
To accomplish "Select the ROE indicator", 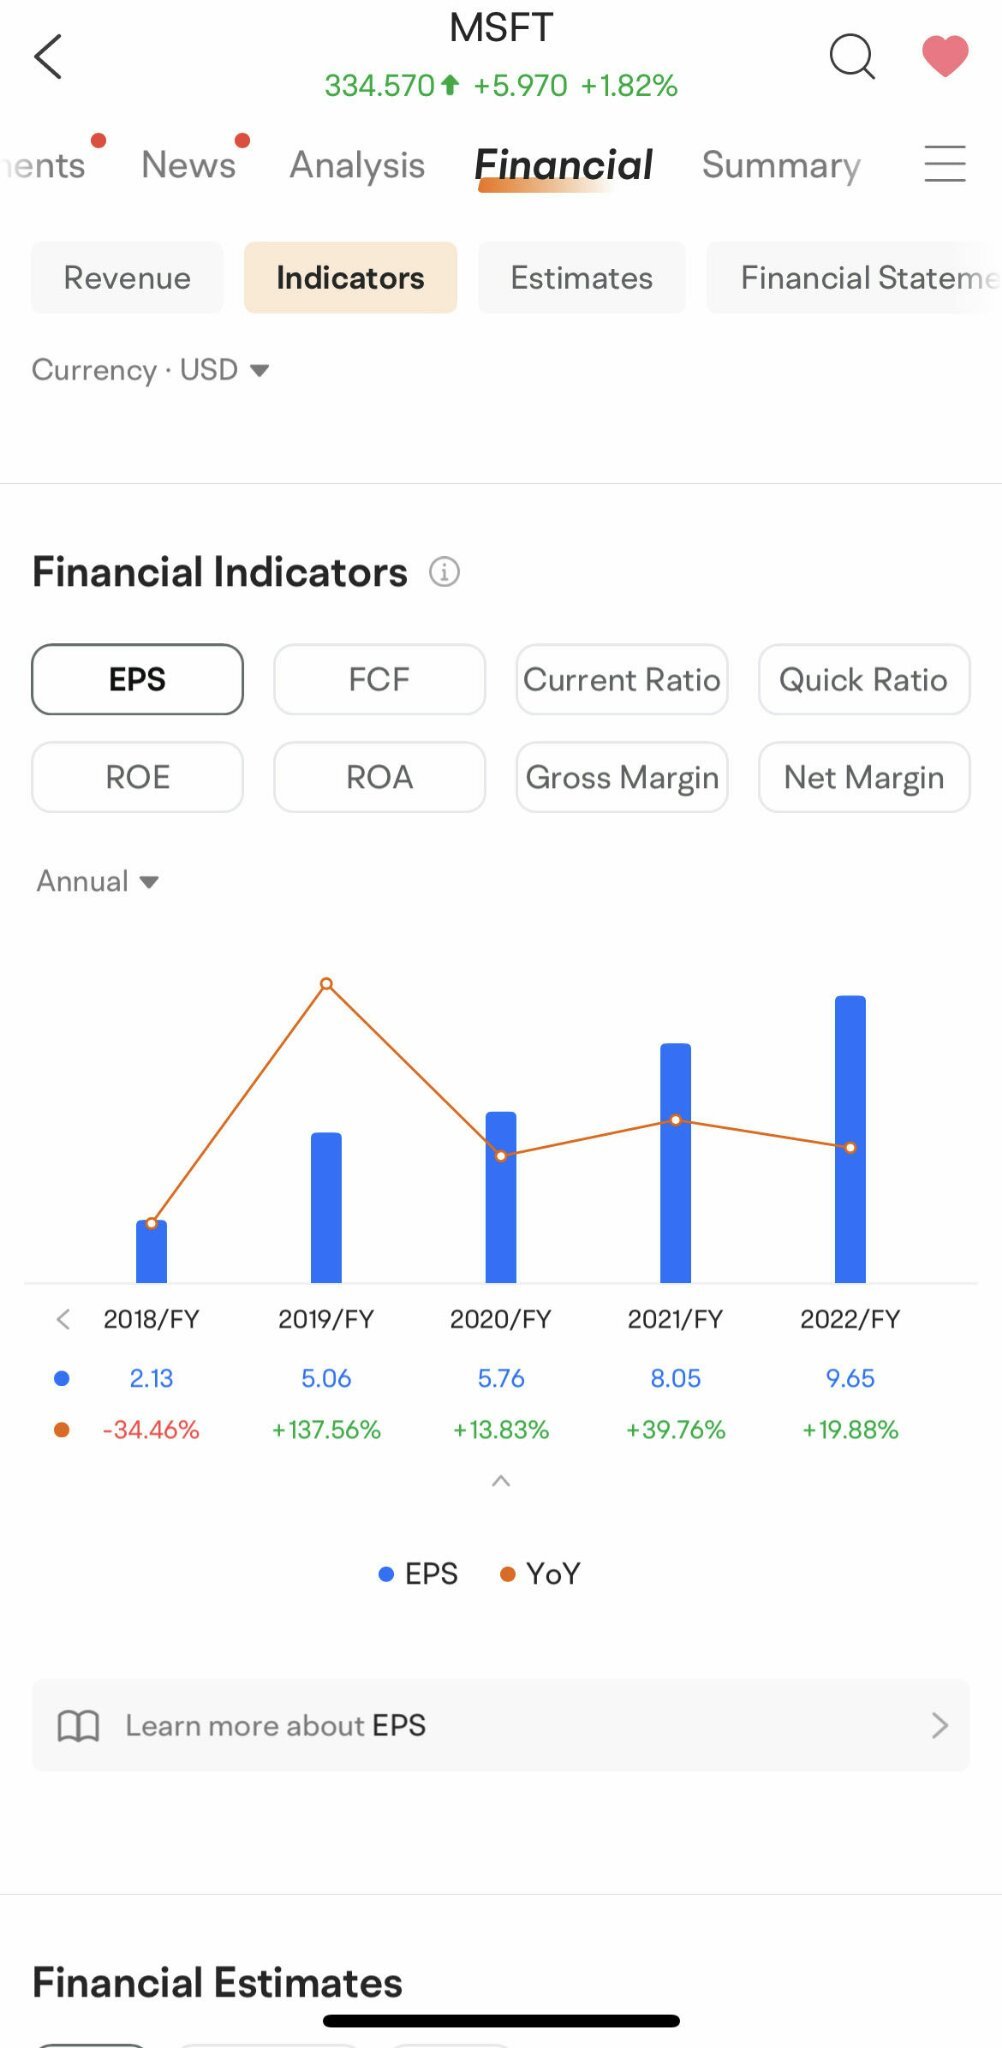I will tap(137, 777).
